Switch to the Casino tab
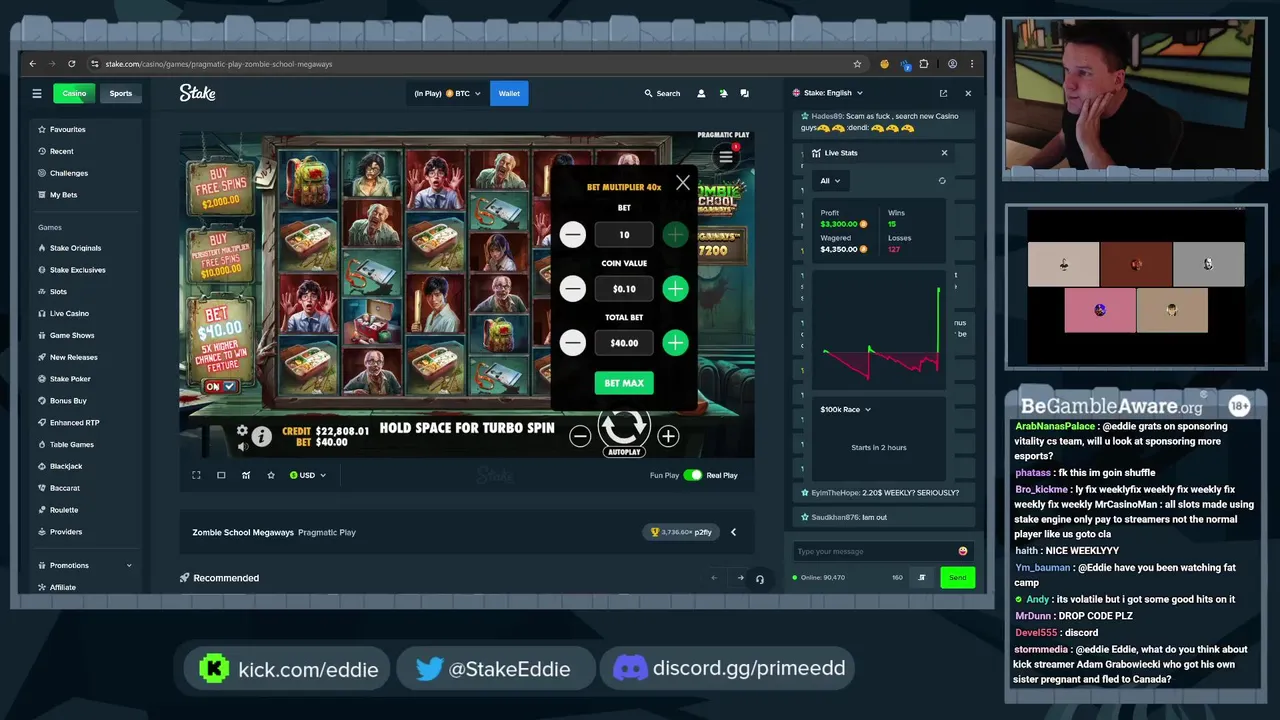1280x720 pixels. 75,93
